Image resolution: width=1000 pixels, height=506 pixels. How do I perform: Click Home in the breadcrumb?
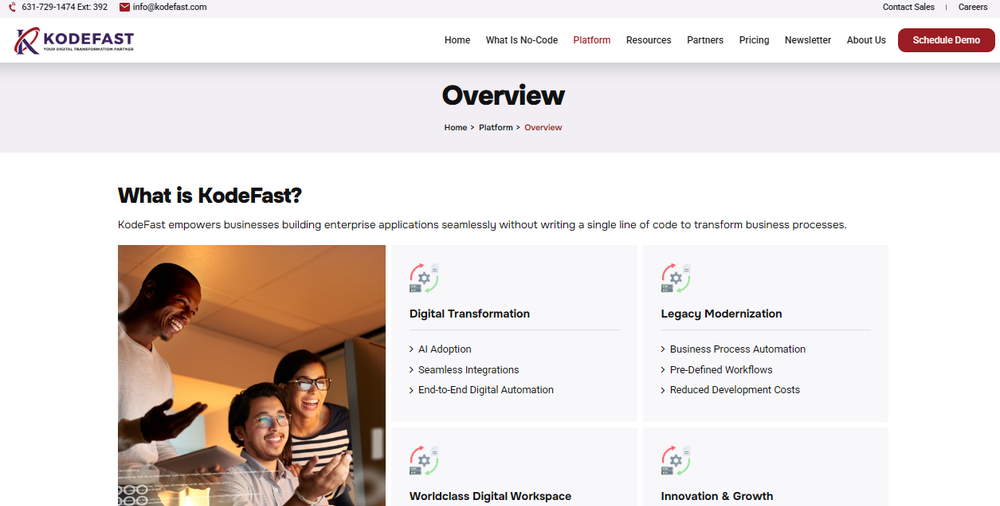coord(455,128)
